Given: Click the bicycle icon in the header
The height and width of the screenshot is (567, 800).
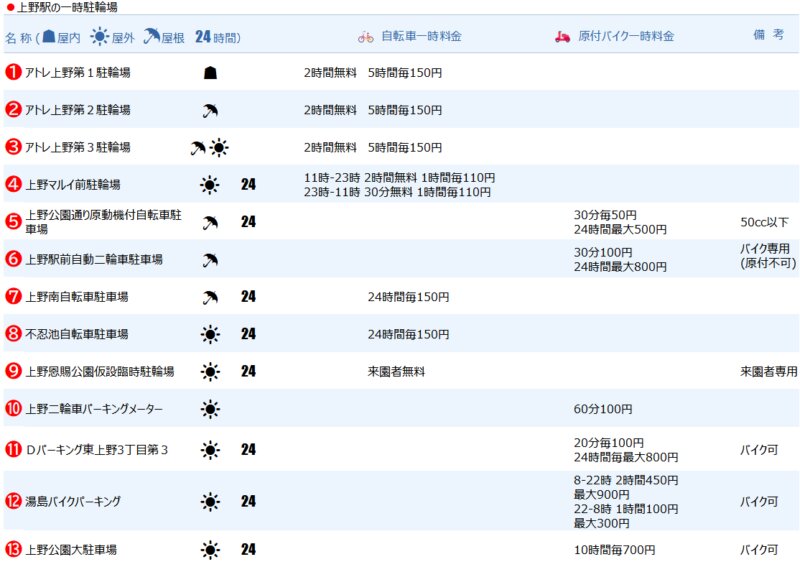Looking at the screenshot, I should tap(366, 37).
